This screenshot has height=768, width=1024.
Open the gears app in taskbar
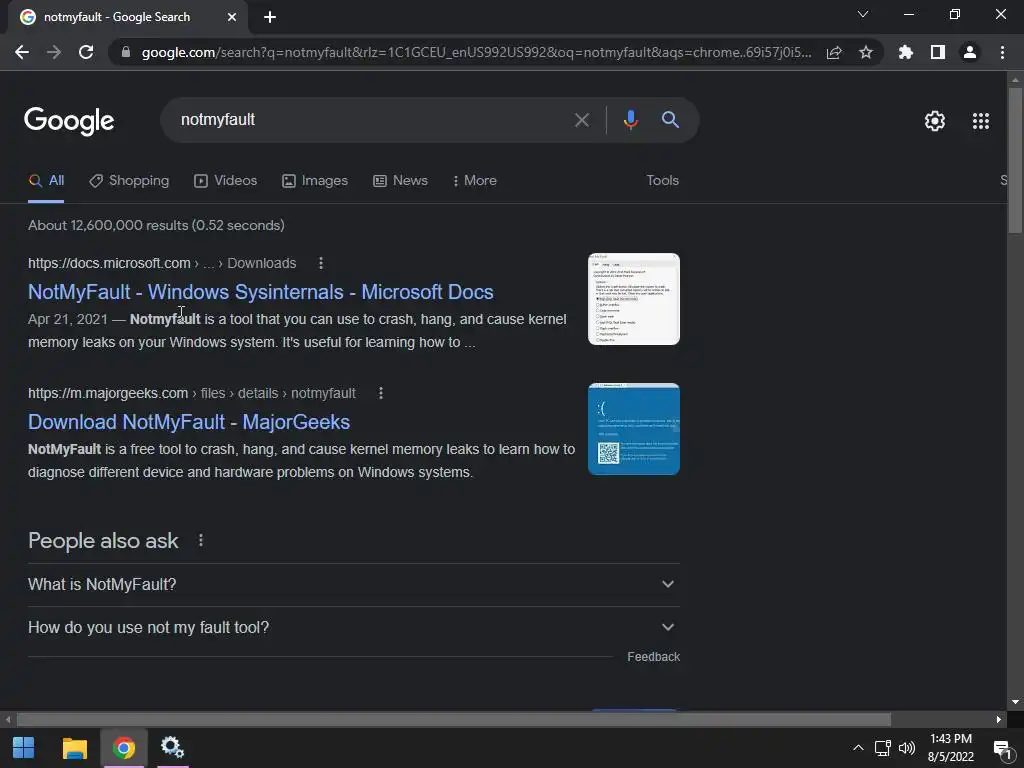[x=172, y=748]
